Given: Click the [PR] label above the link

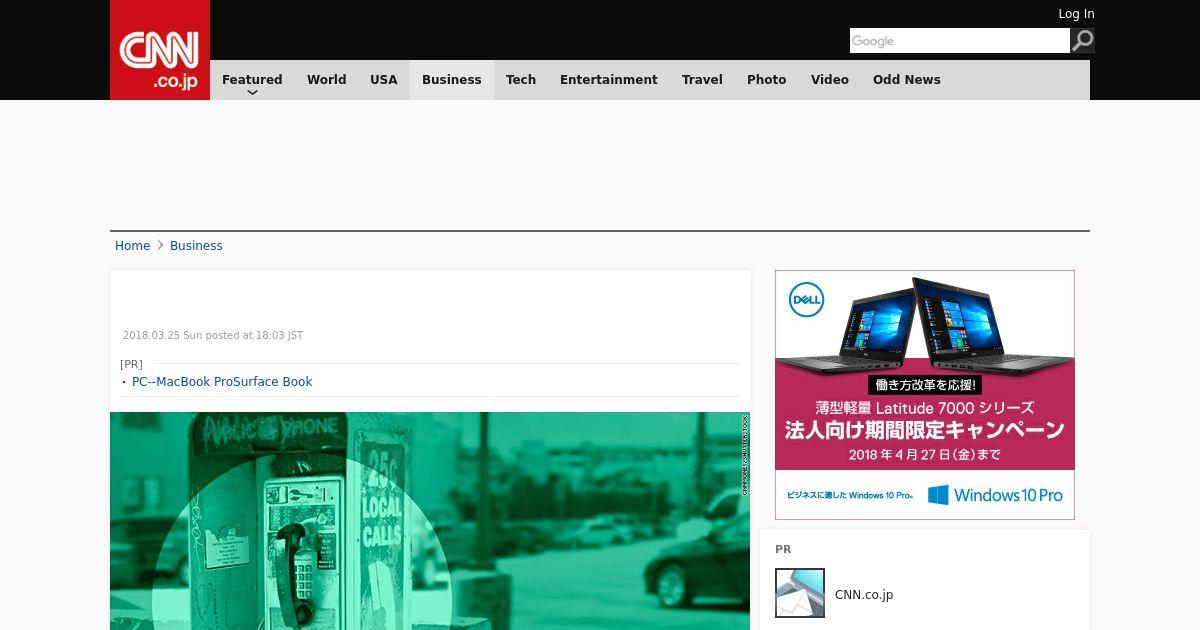Looking at the screenshot, I should (x=131, y=364).
